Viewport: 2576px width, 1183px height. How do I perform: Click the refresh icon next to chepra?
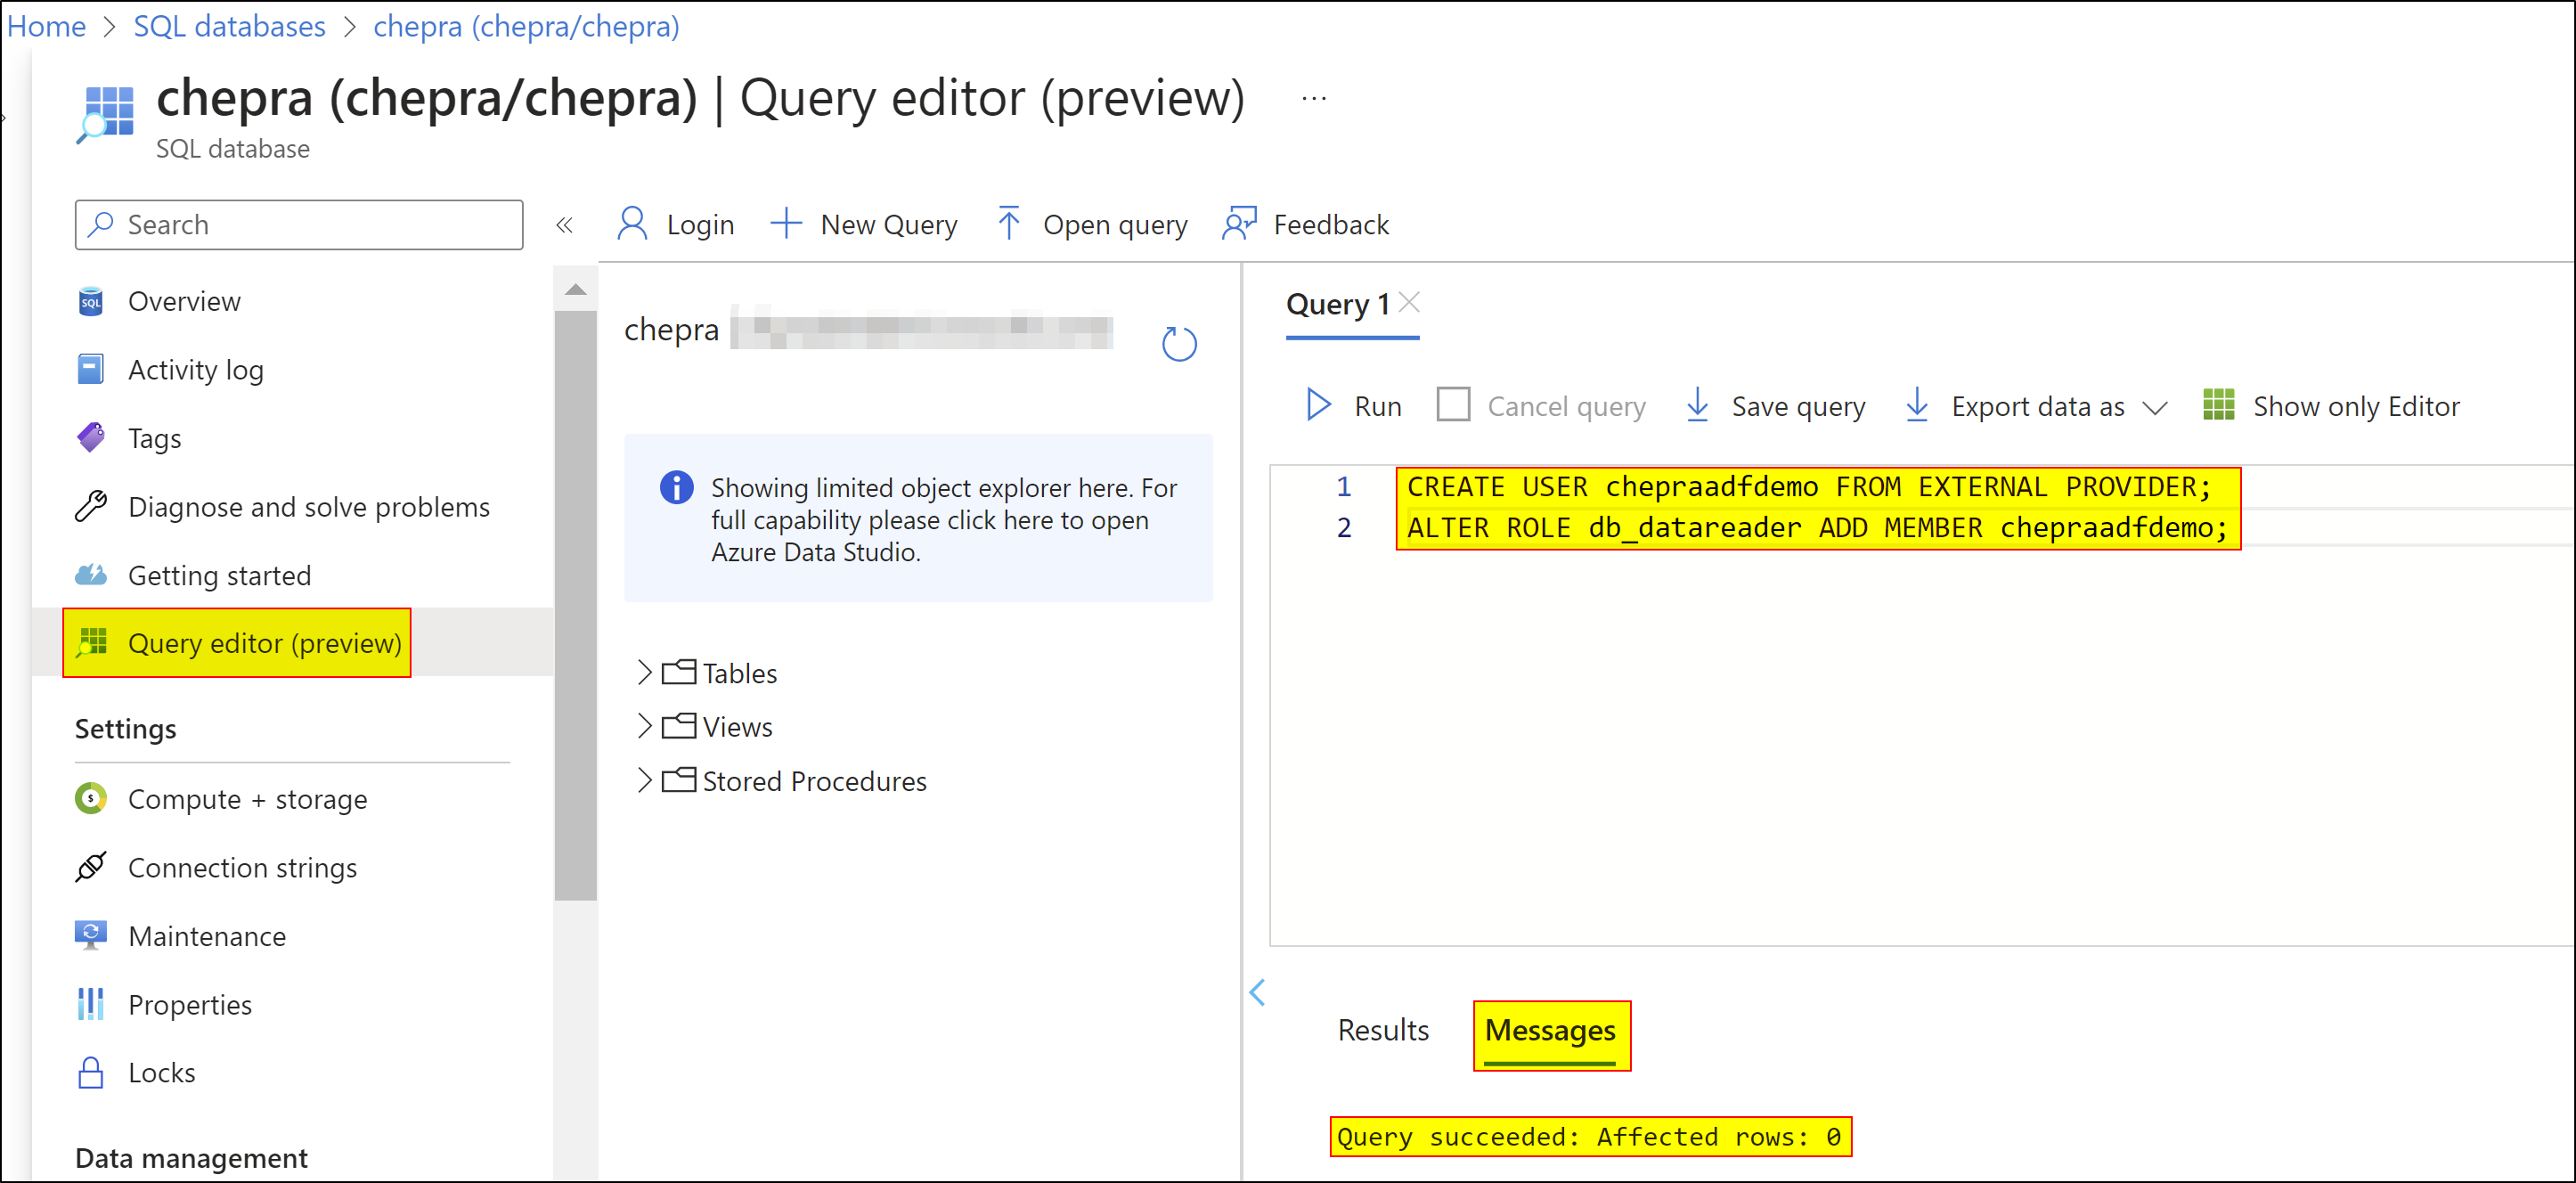click(x=1178, y=343)
